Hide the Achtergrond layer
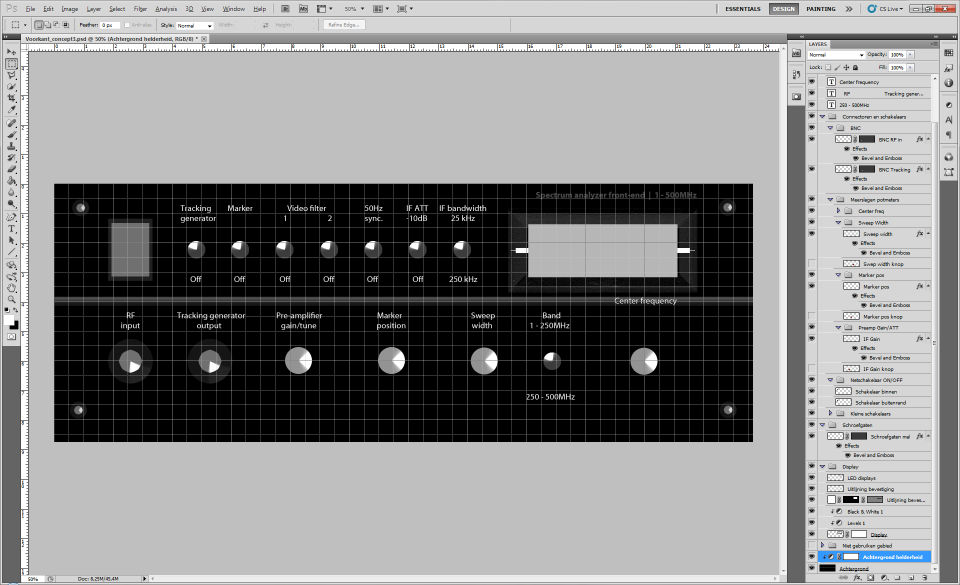The height and width of the screenshot is (585, 960). tap(811, 568)
